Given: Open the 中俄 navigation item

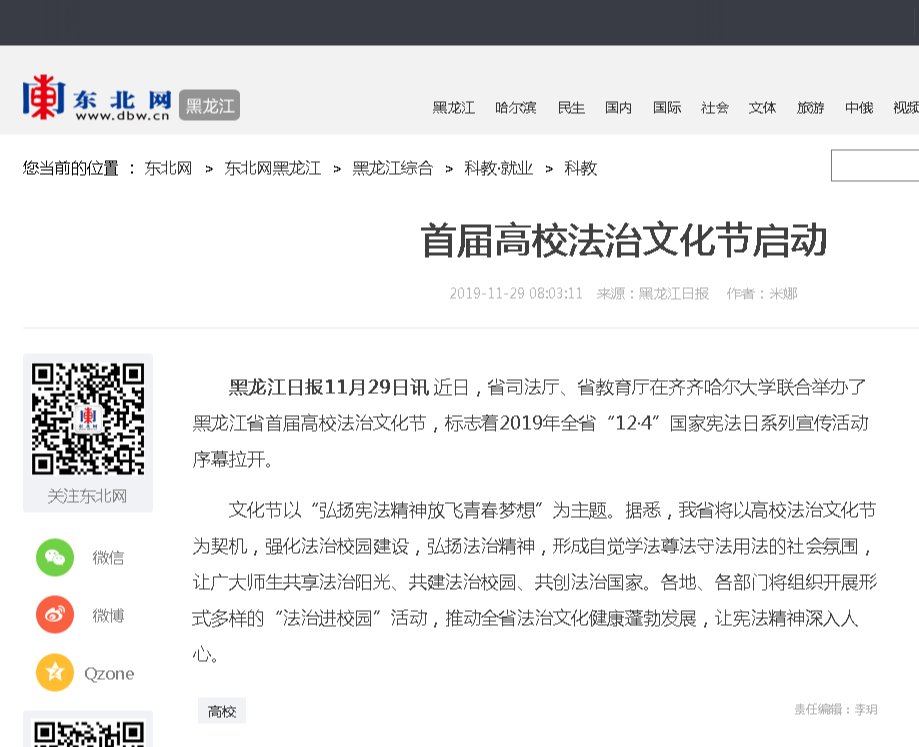Looking at the screenshot, I should [858, 108].
